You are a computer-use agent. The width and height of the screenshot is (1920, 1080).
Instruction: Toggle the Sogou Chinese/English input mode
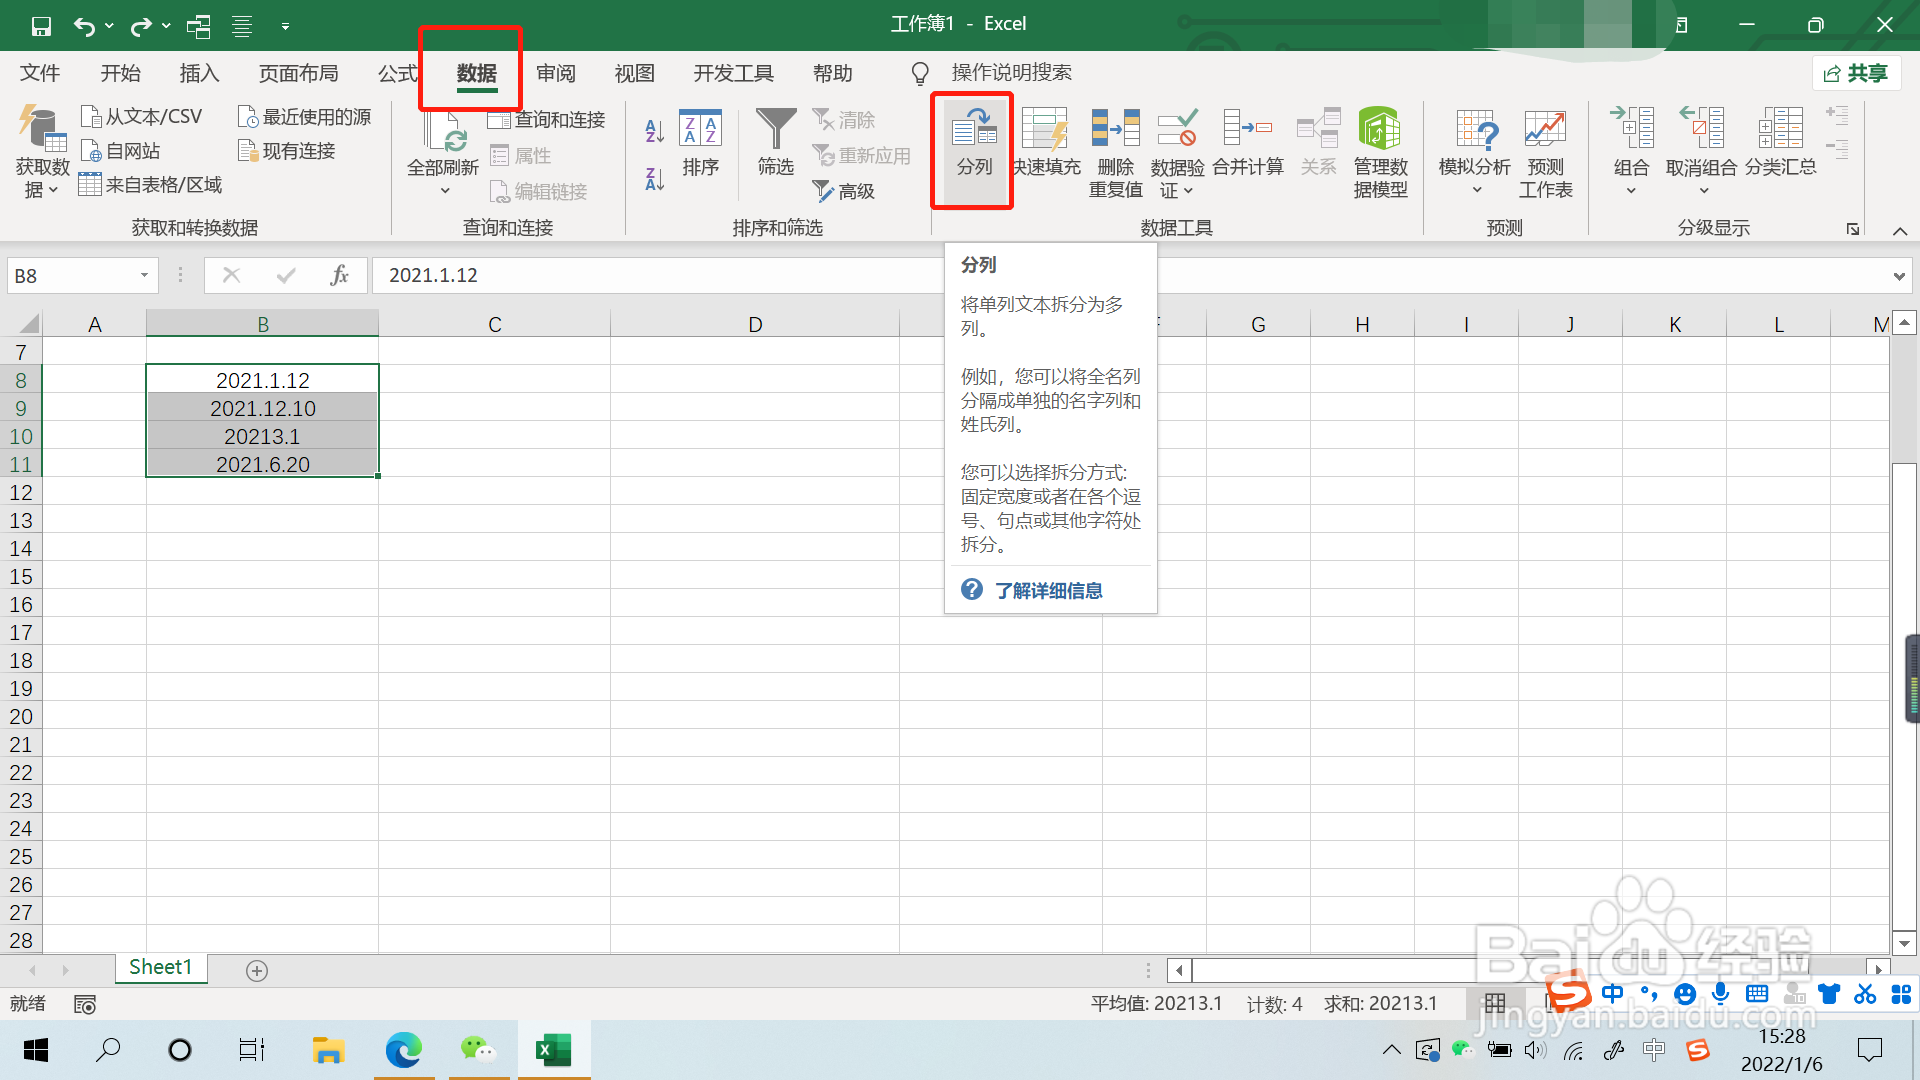pyautogui.click(x=1612, y=994)
